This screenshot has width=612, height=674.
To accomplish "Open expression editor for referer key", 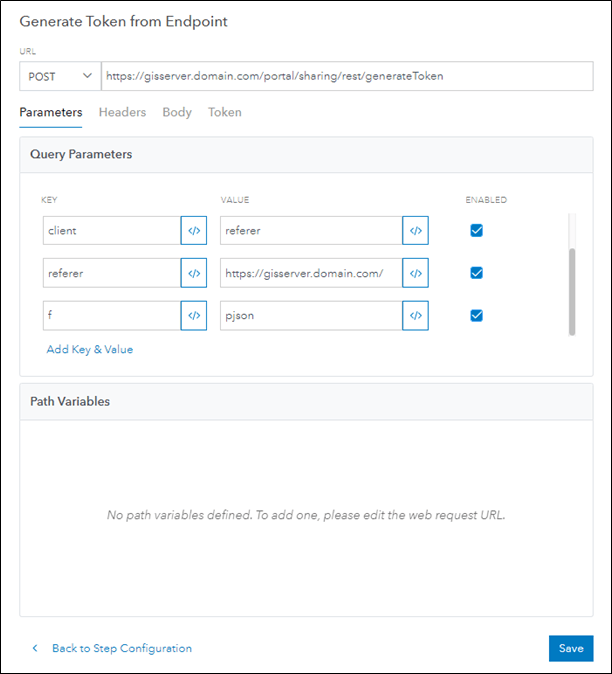I will (194, 273).
